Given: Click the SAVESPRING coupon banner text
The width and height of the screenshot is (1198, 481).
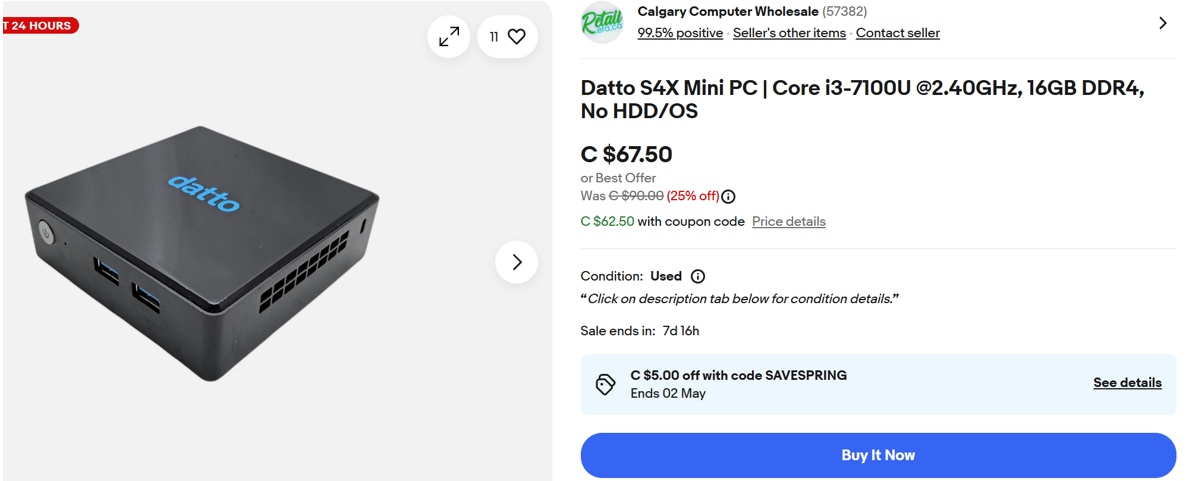Looking at the screenshot, I should click(x=738, y=376).
